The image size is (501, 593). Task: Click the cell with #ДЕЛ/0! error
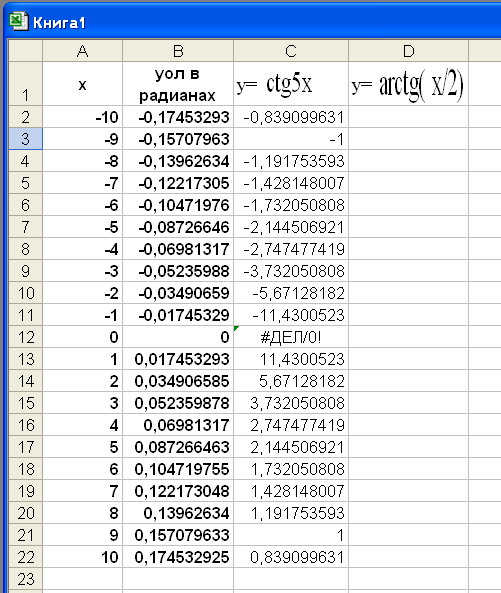coord(291,337)
